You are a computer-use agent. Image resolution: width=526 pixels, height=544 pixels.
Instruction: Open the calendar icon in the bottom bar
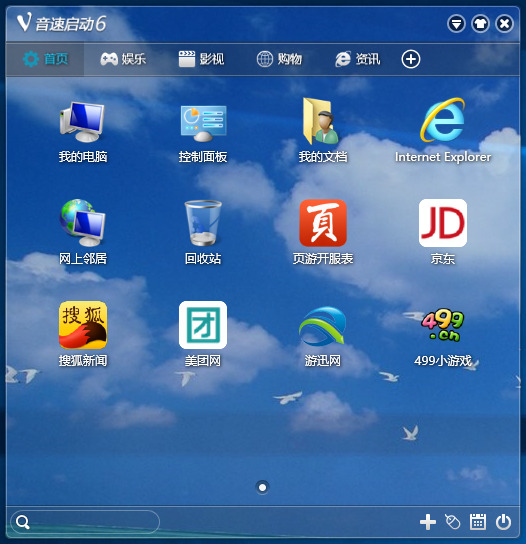click(478, 522)
